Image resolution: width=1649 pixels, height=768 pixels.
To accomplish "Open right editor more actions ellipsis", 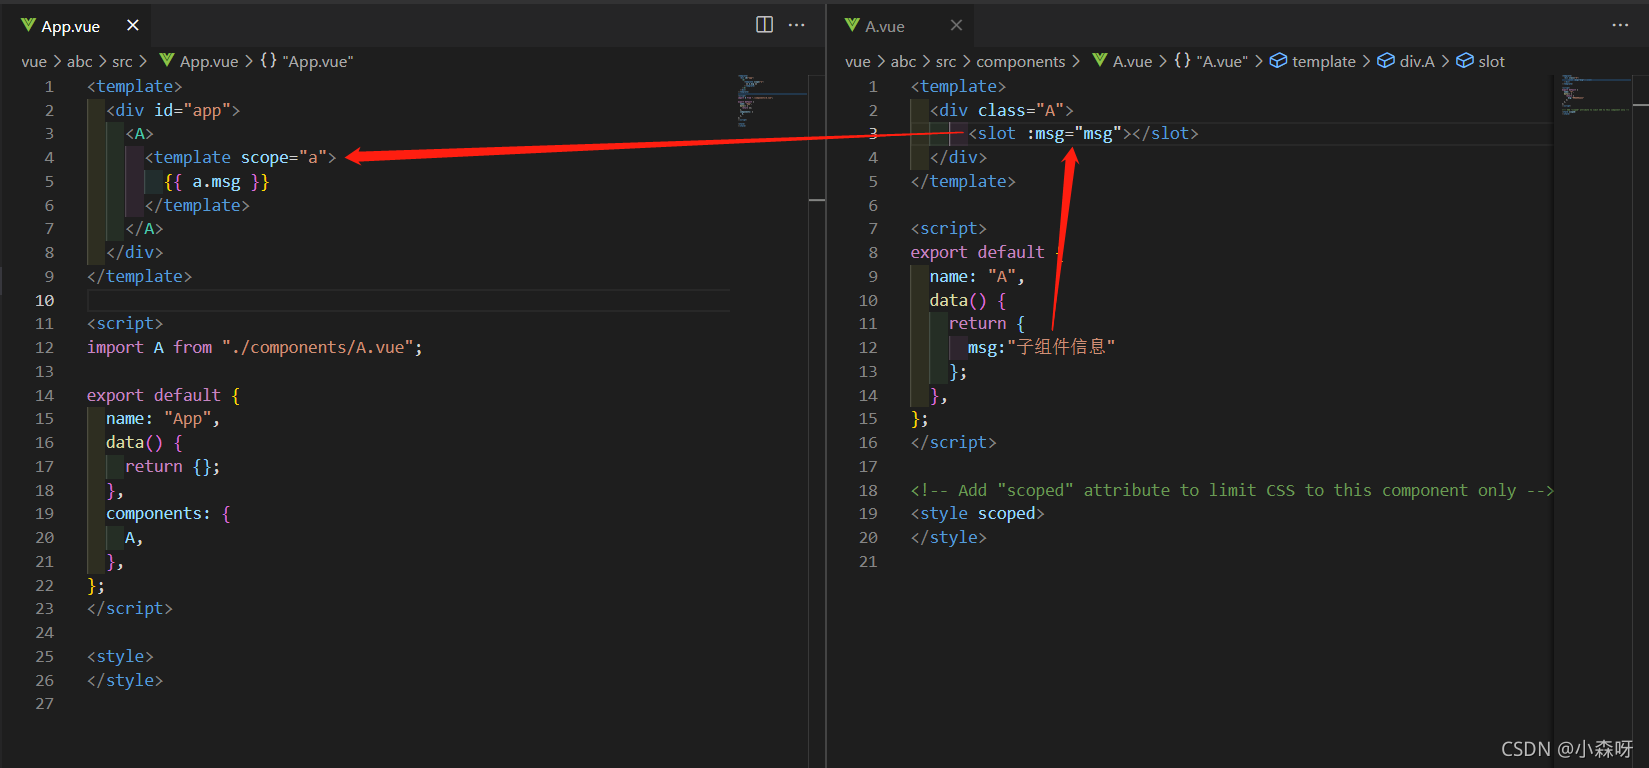I will (1620, 25).
